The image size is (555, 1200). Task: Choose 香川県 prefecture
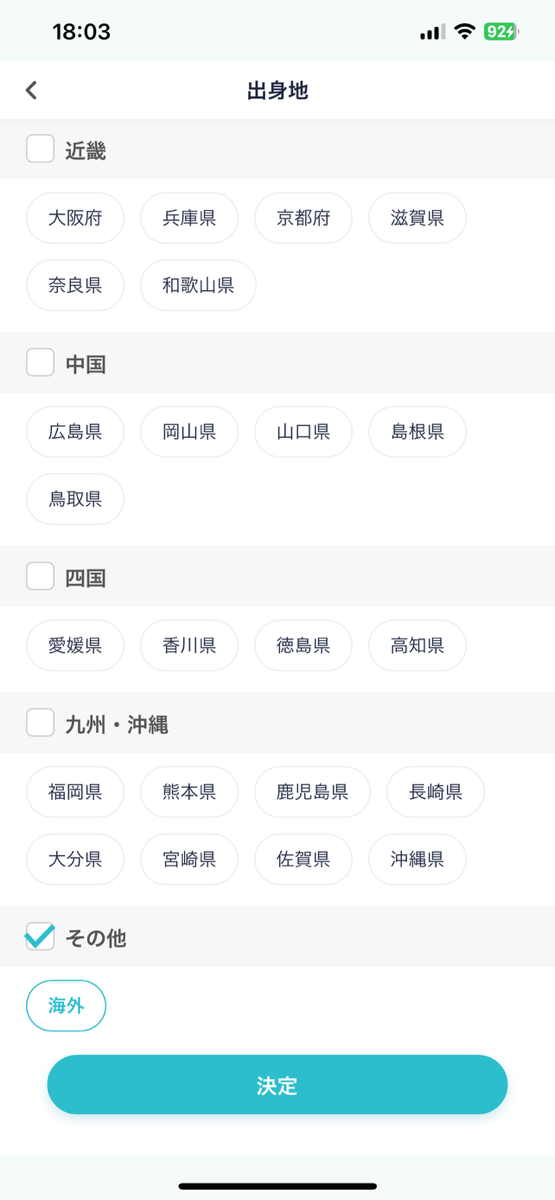tap(189, 645)
